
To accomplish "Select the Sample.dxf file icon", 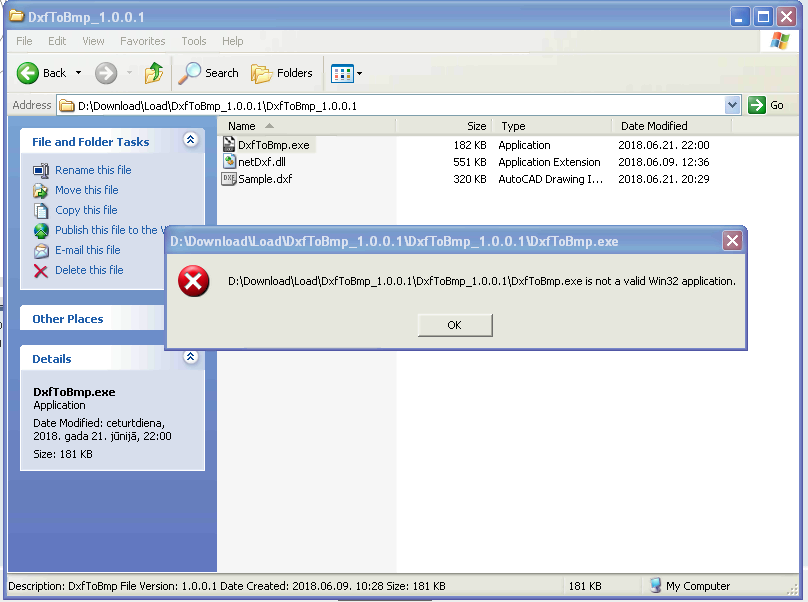I will tap(229, 179).
